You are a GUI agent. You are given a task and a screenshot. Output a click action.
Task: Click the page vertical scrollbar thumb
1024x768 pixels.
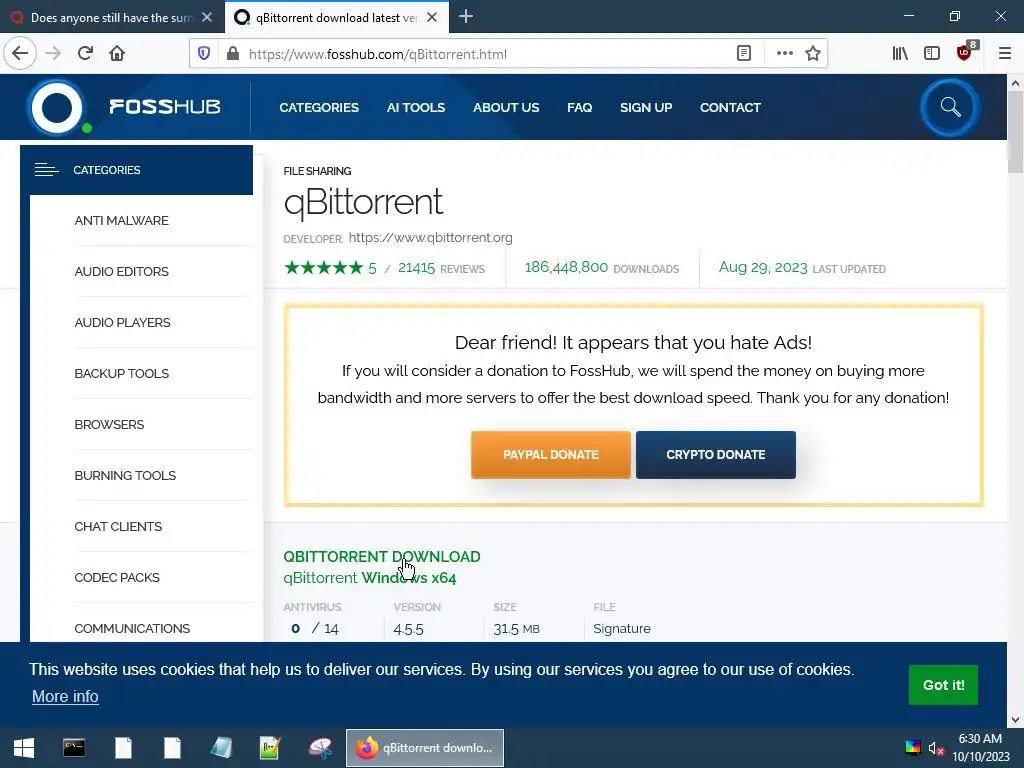pos(1015,132)
